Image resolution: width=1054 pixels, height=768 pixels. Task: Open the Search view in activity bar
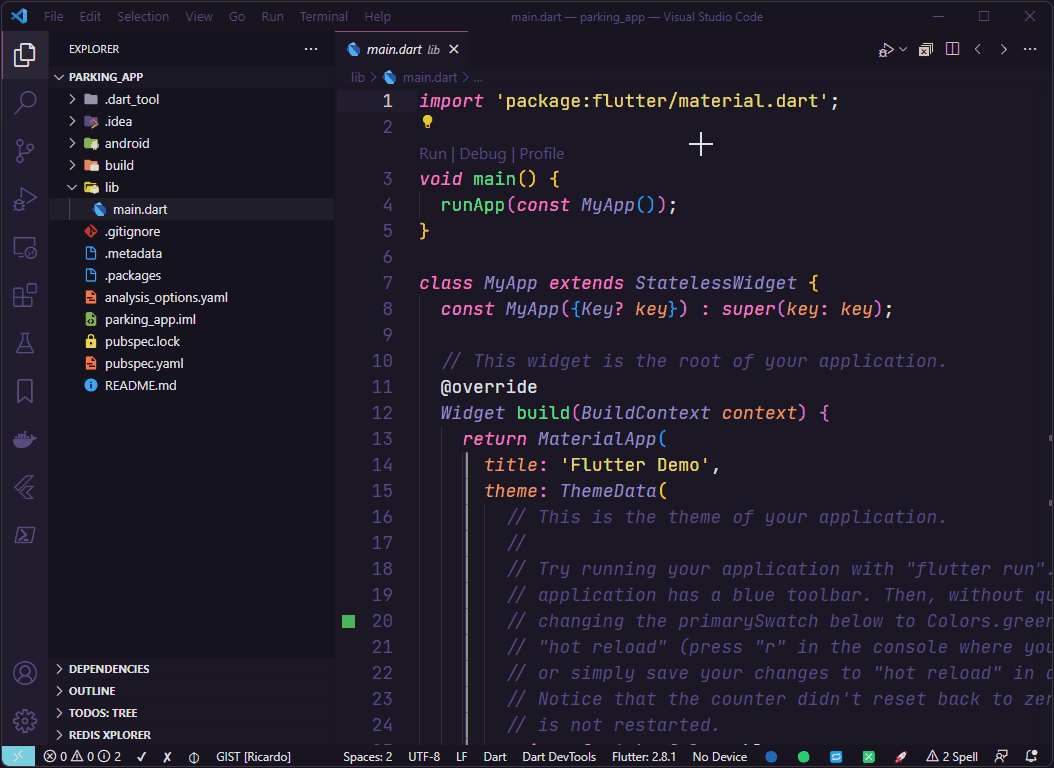(x=24, y=103)
